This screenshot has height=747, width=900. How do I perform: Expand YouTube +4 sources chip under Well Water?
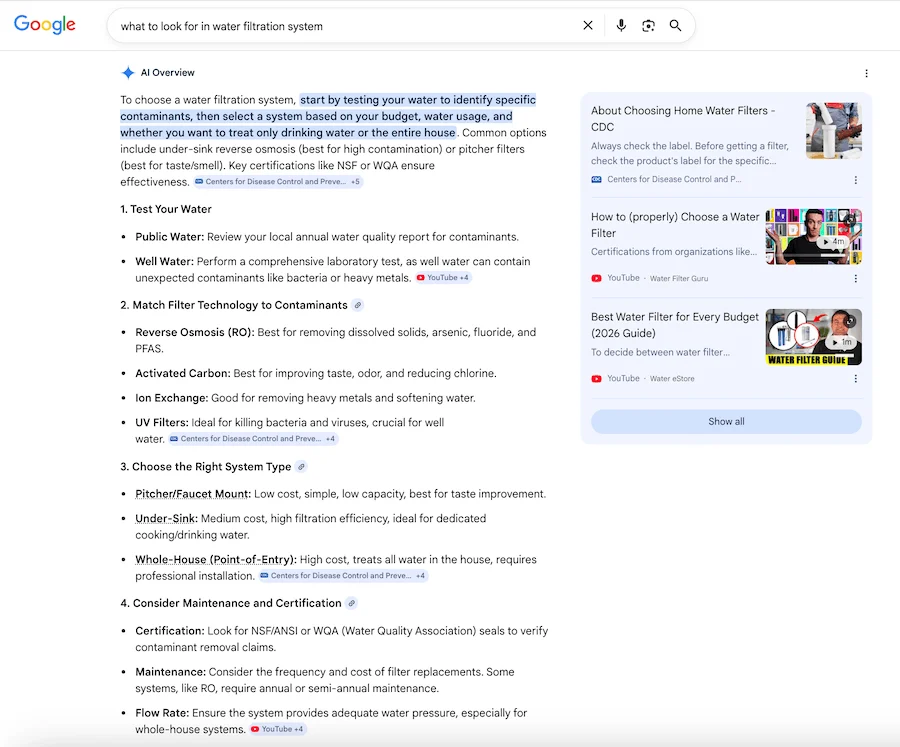[443, 278]
